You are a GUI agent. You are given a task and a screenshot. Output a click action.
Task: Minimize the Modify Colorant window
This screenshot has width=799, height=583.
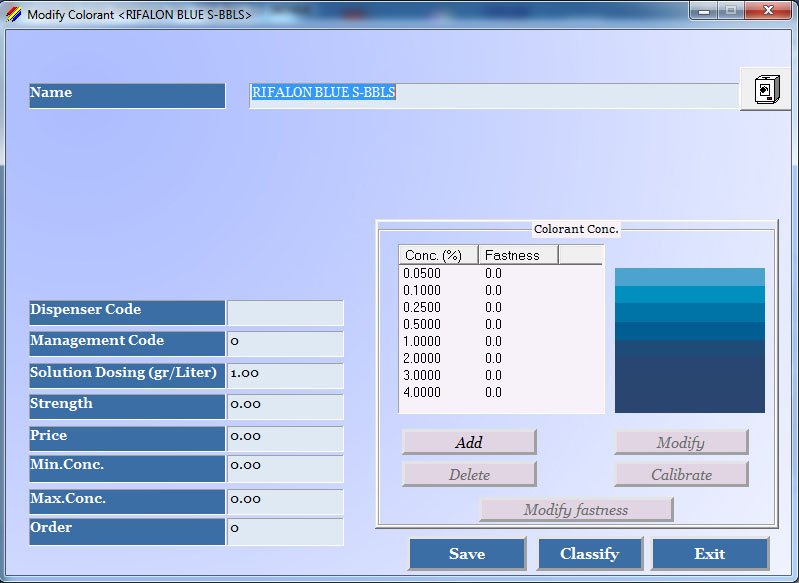pyautogui.click(x=704, y=10)
